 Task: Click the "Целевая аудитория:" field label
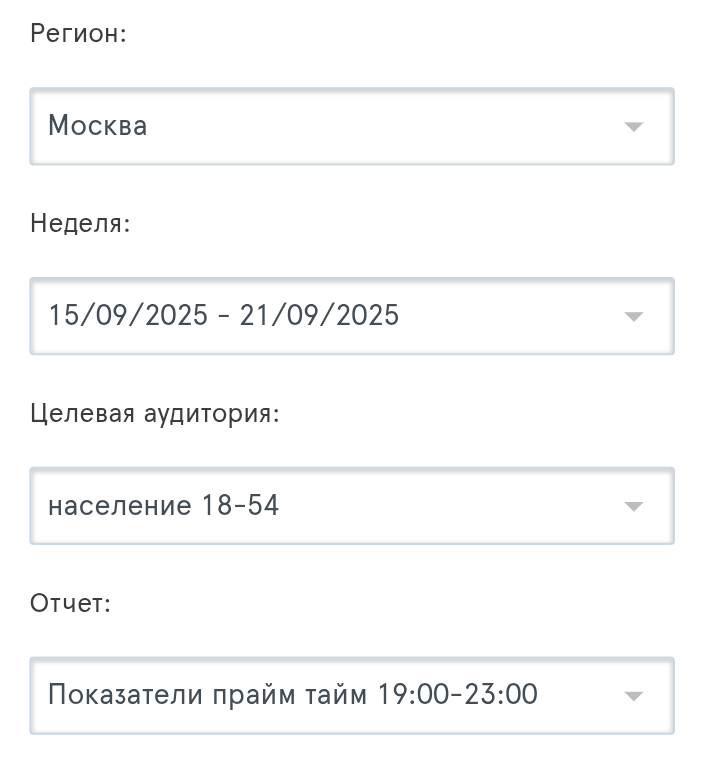tap(155, 413)
